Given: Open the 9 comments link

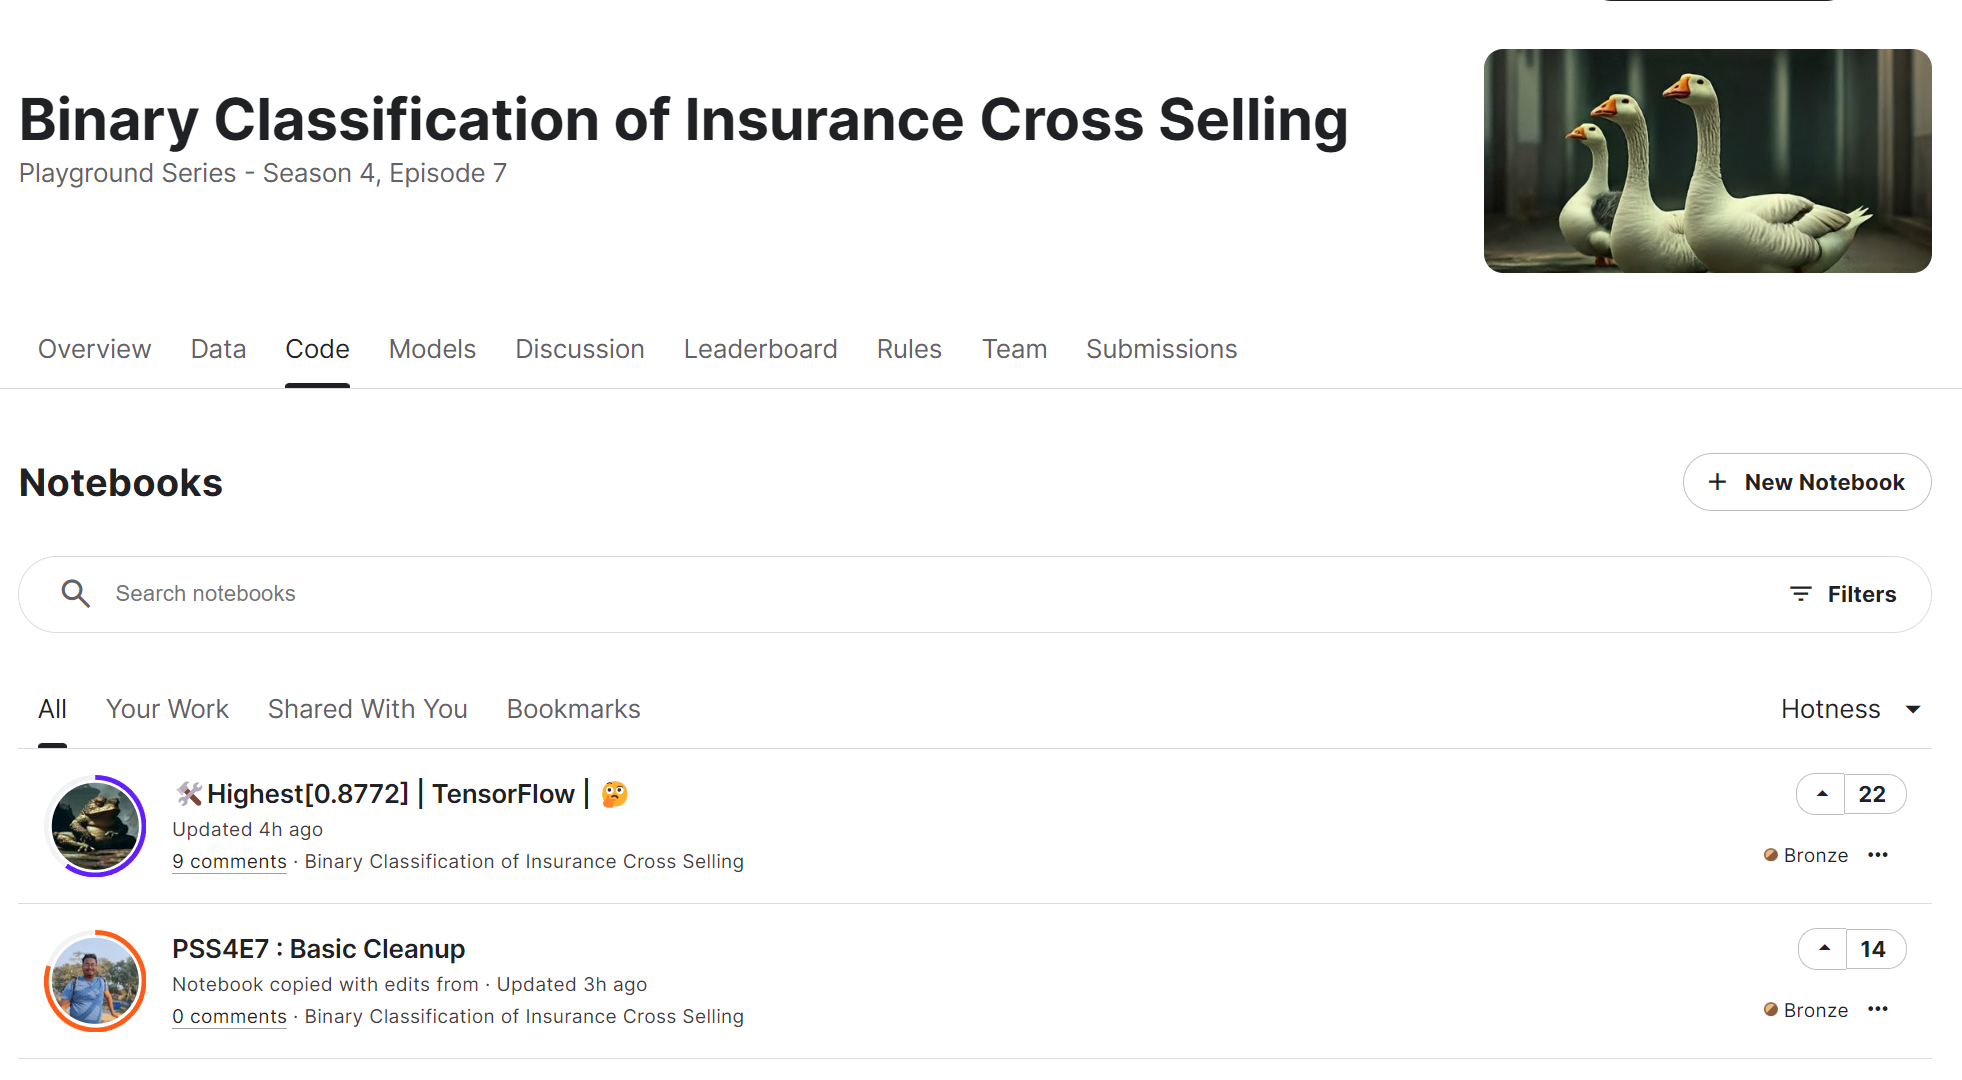Looking at the screenshot, I should [x=229, y=861].
